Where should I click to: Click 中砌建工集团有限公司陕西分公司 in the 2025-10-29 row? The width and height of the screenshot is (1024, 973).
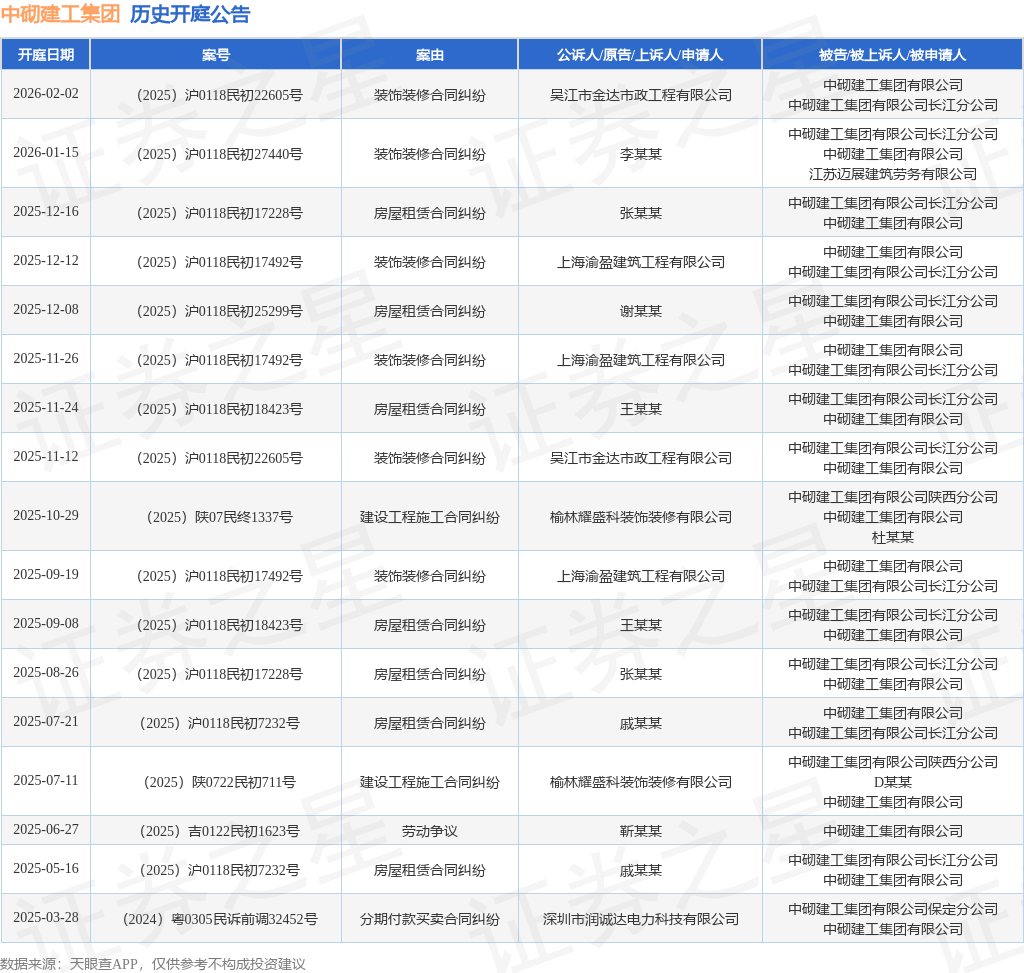click(893, 497)
